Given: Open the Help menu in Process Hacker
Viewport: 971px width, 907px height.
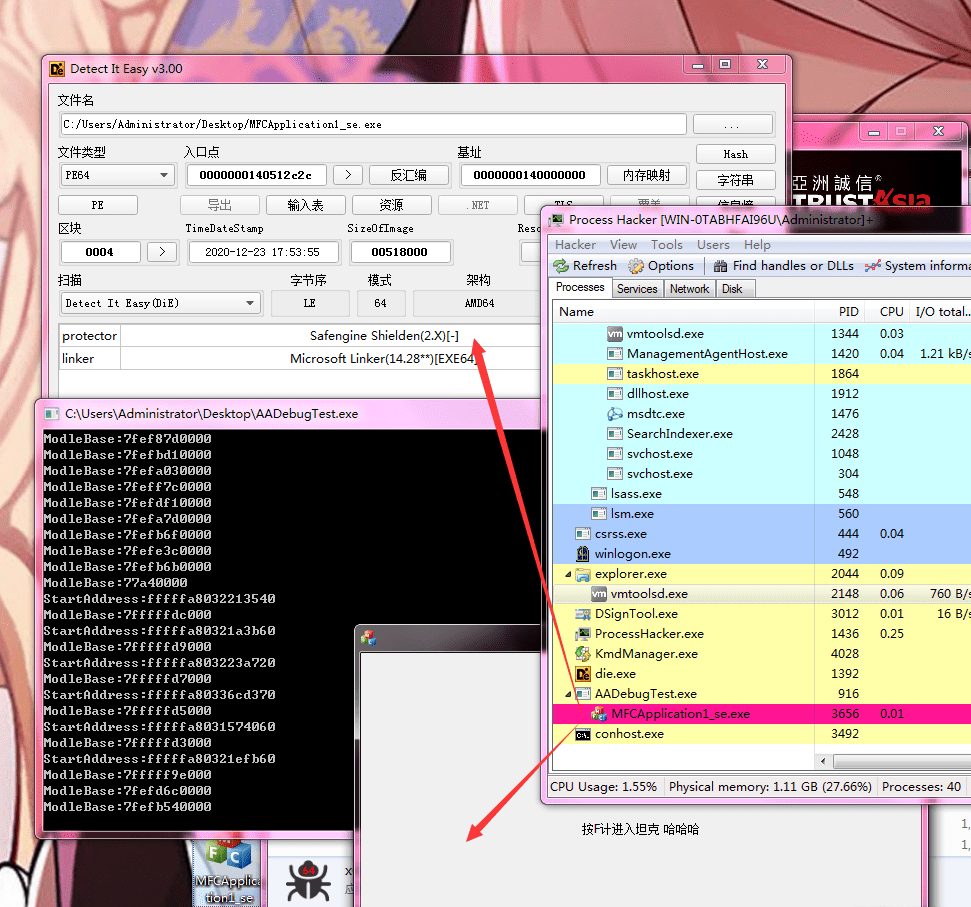Looking at the screenshot, I should point(757,245).
